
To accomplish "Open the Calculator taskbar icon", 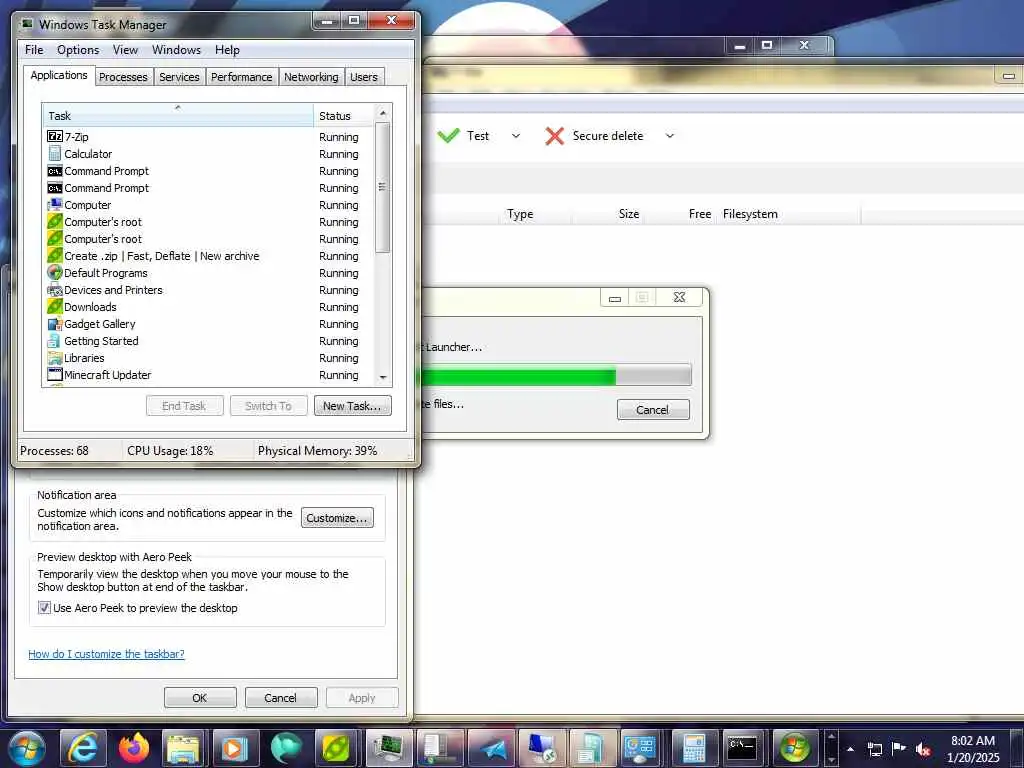I will tap(693, 748).
